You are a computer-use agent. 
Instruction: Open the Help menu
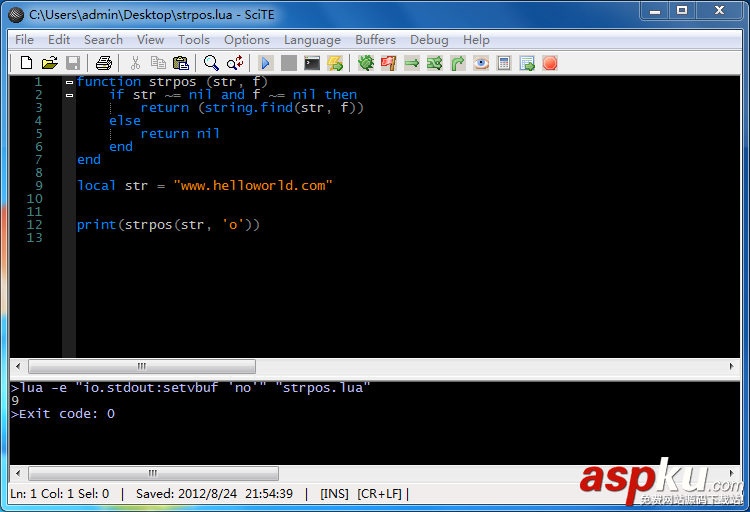(476, 40)
